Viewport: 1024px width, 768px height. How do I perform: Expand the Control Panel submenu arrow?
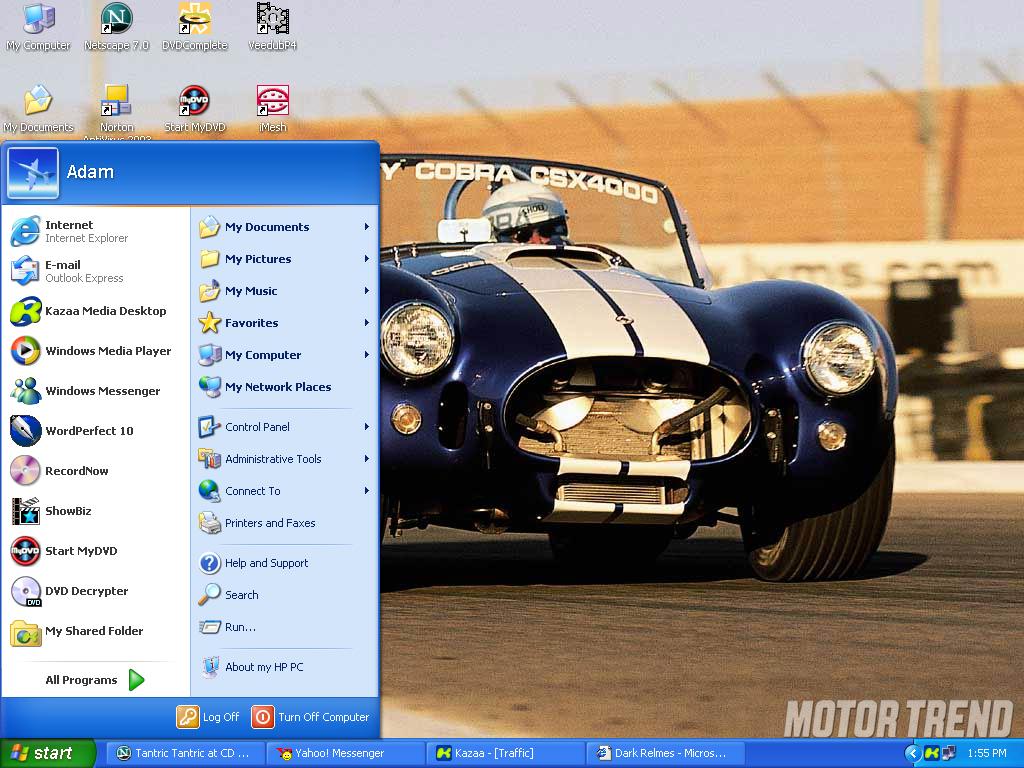click(x=366, y=426)
